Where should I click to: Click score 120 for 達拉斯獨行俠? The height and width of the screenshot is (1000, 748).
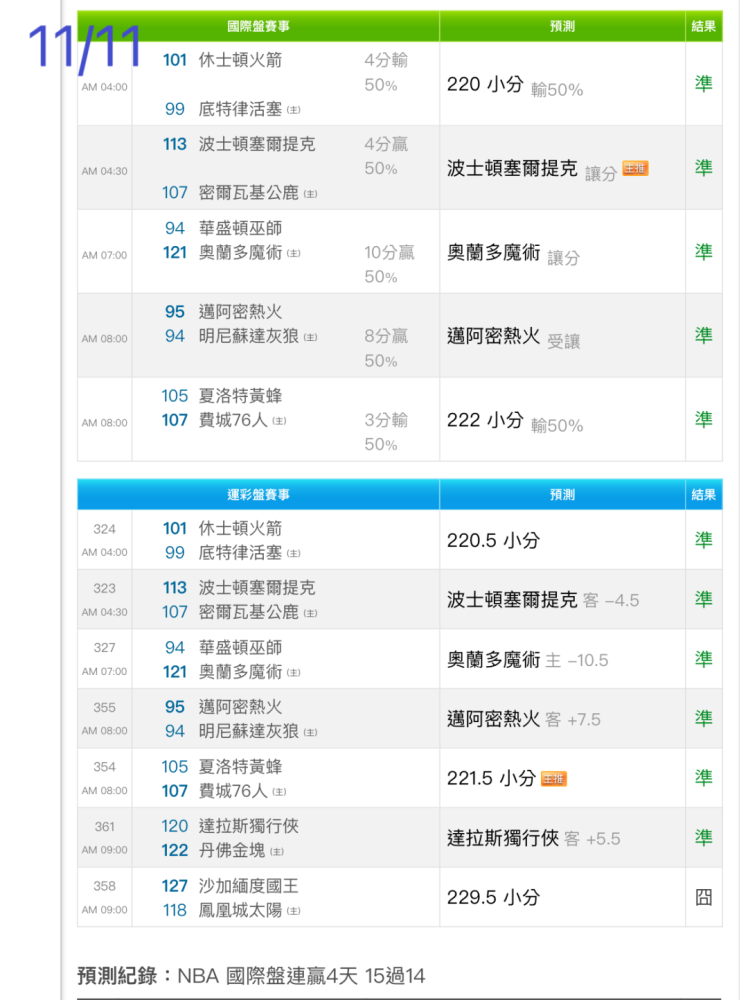[x=175, y=826]
